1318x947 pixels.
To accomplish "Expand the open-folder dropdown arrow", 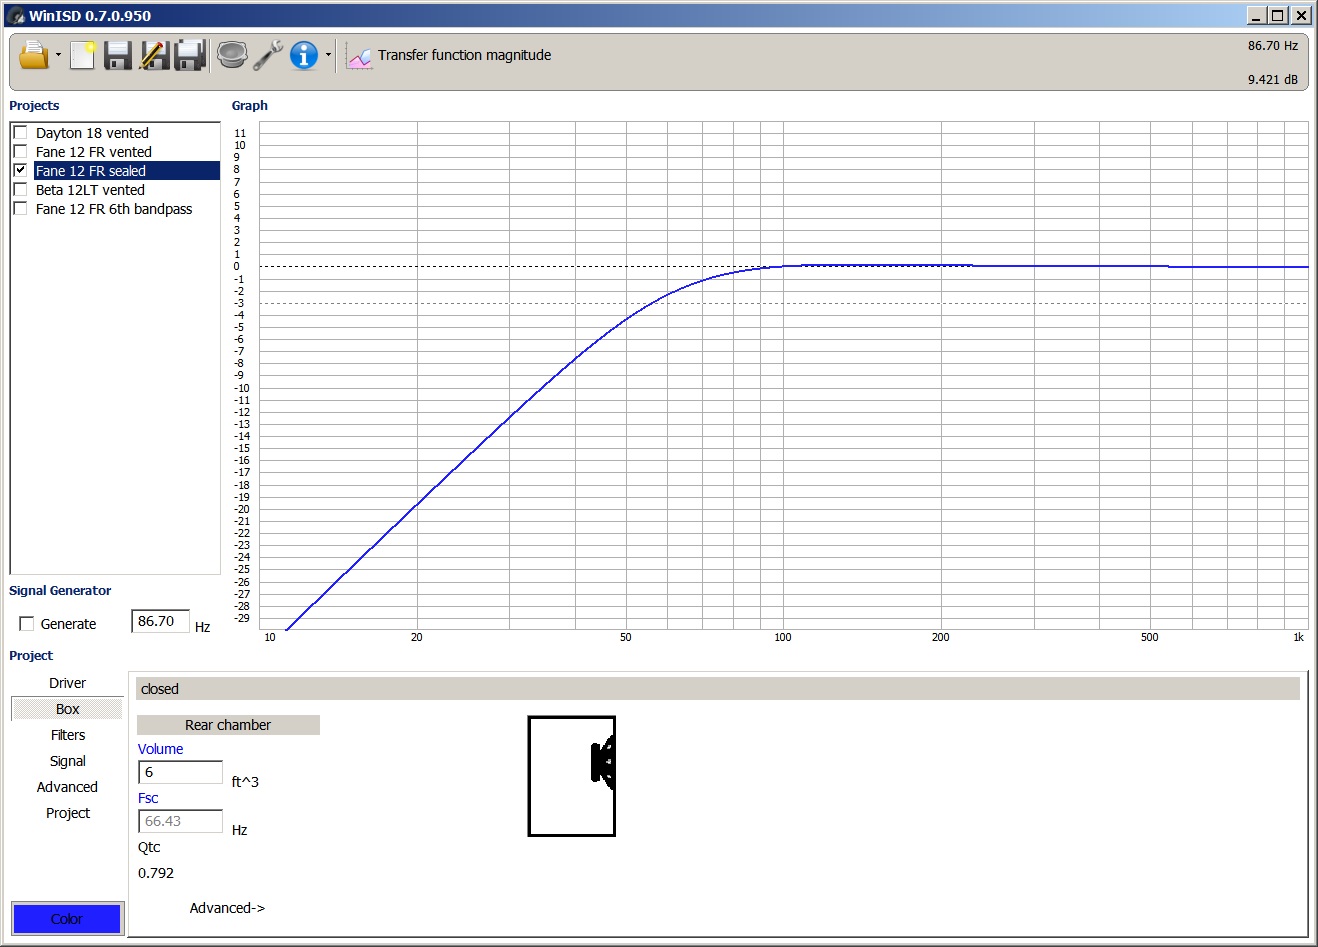I will (58, 55).
